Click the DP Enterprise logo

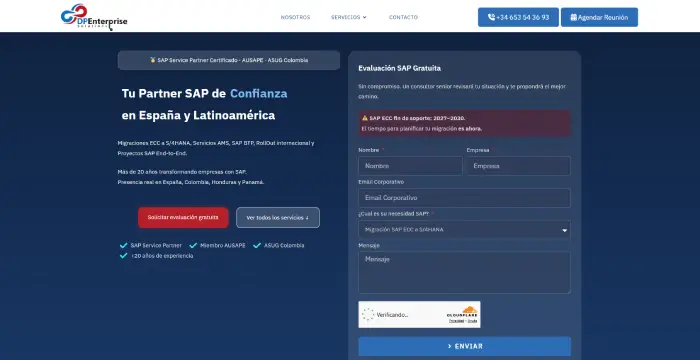(94, 17)
